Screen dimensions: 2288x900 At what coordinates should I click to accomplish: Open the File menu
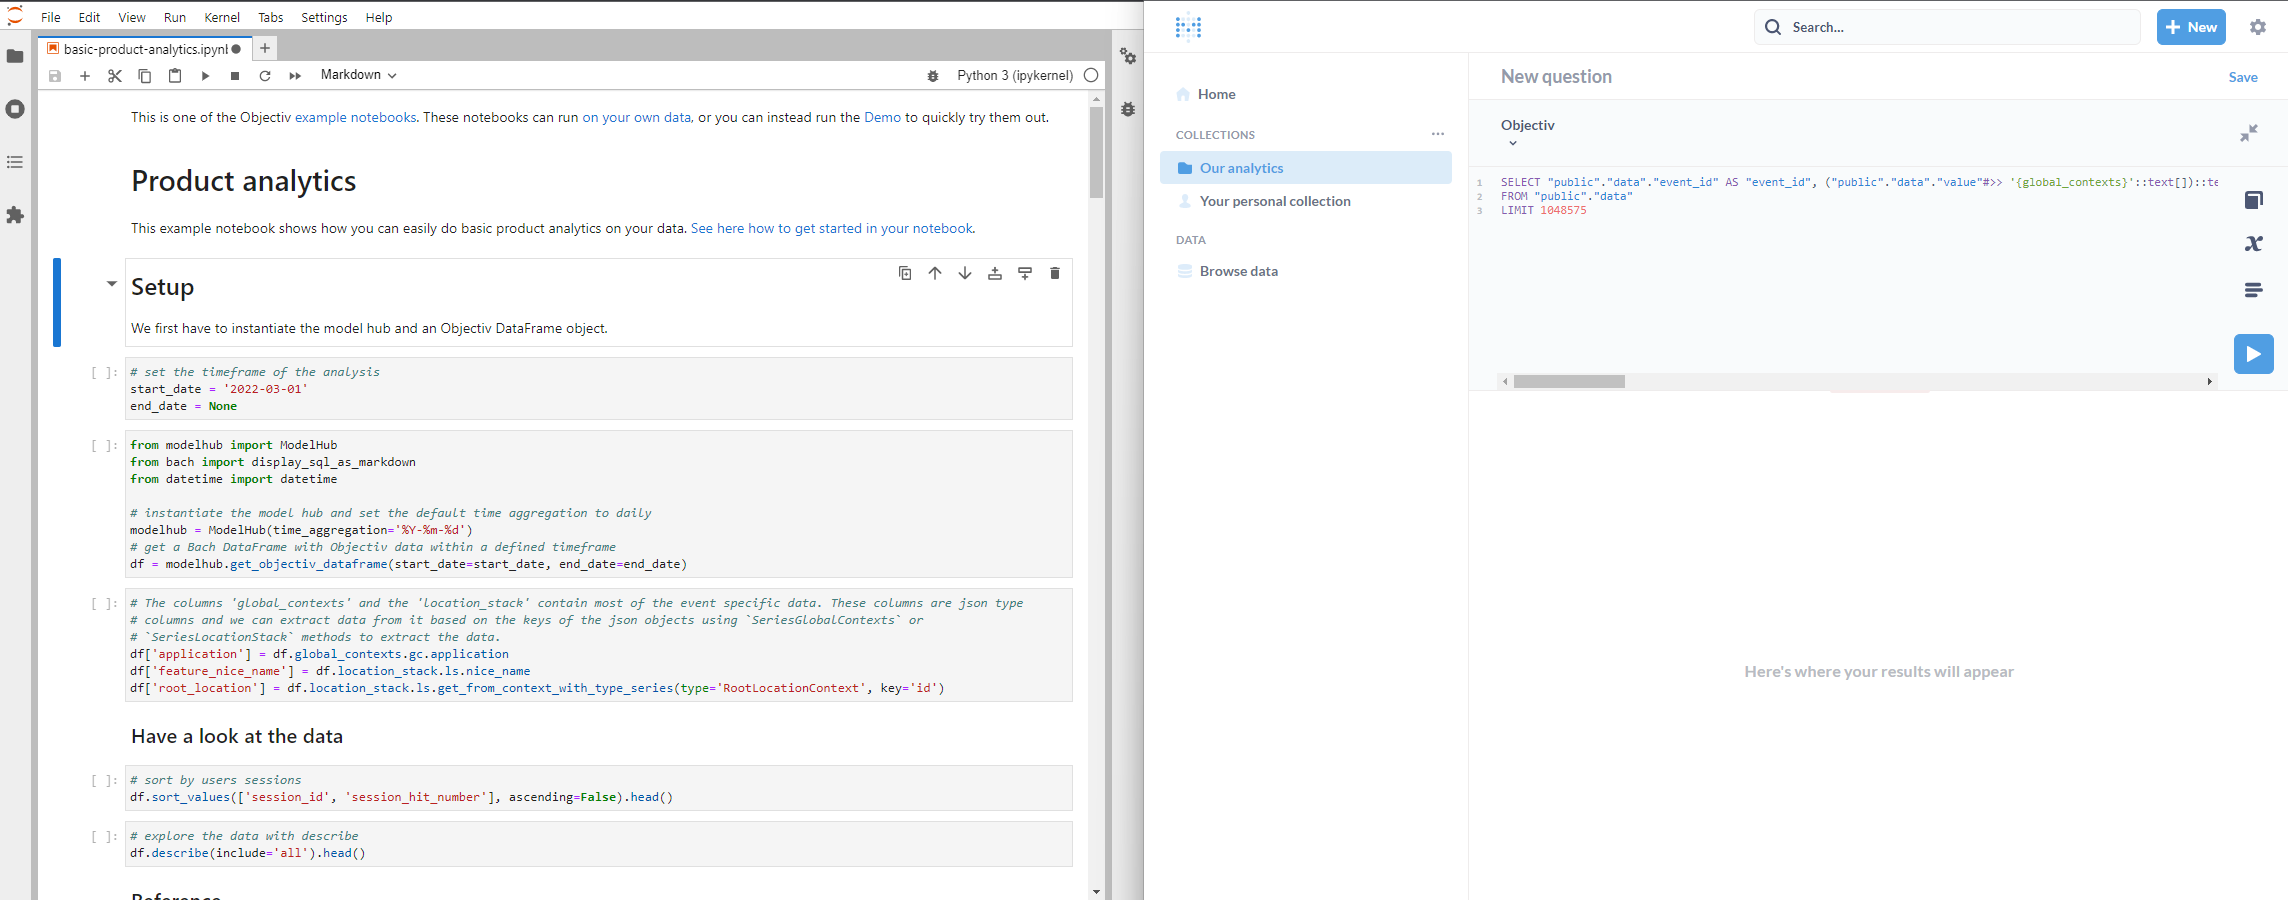51,17
